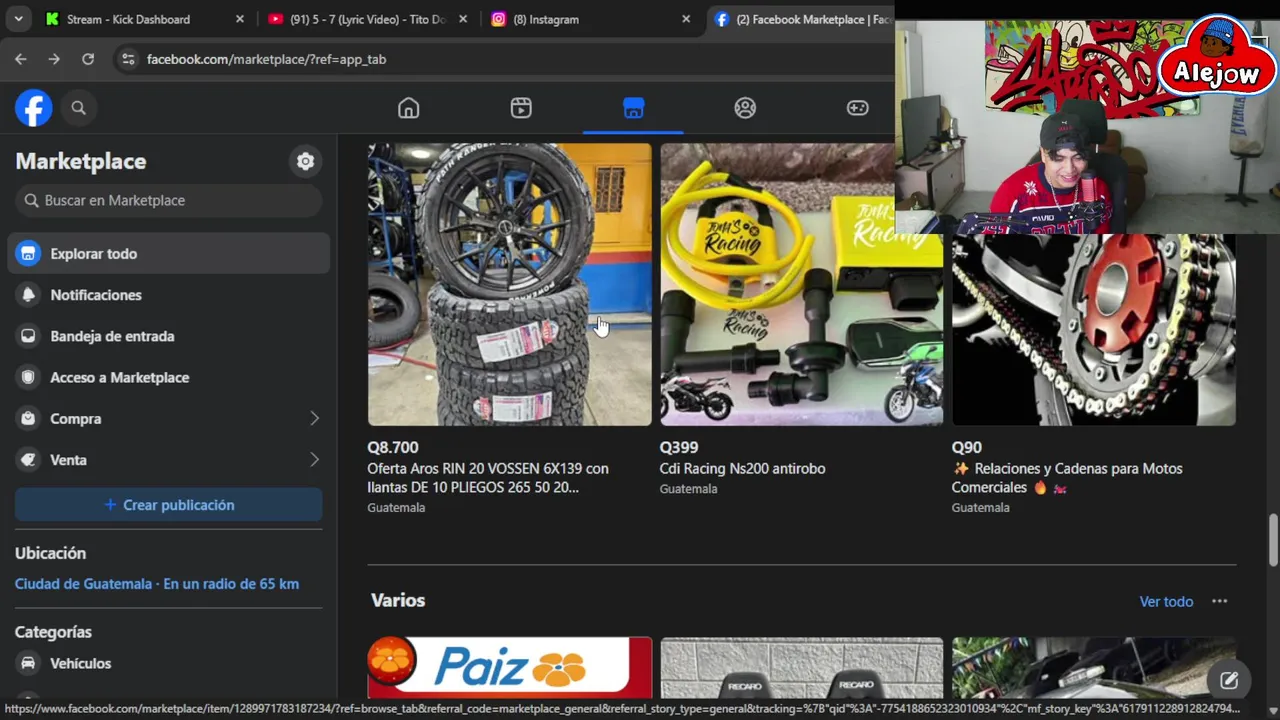Click the Notificaciones bell icon
The width and height of the screenshot is (1280, 720).
click(x=28, y=295)
